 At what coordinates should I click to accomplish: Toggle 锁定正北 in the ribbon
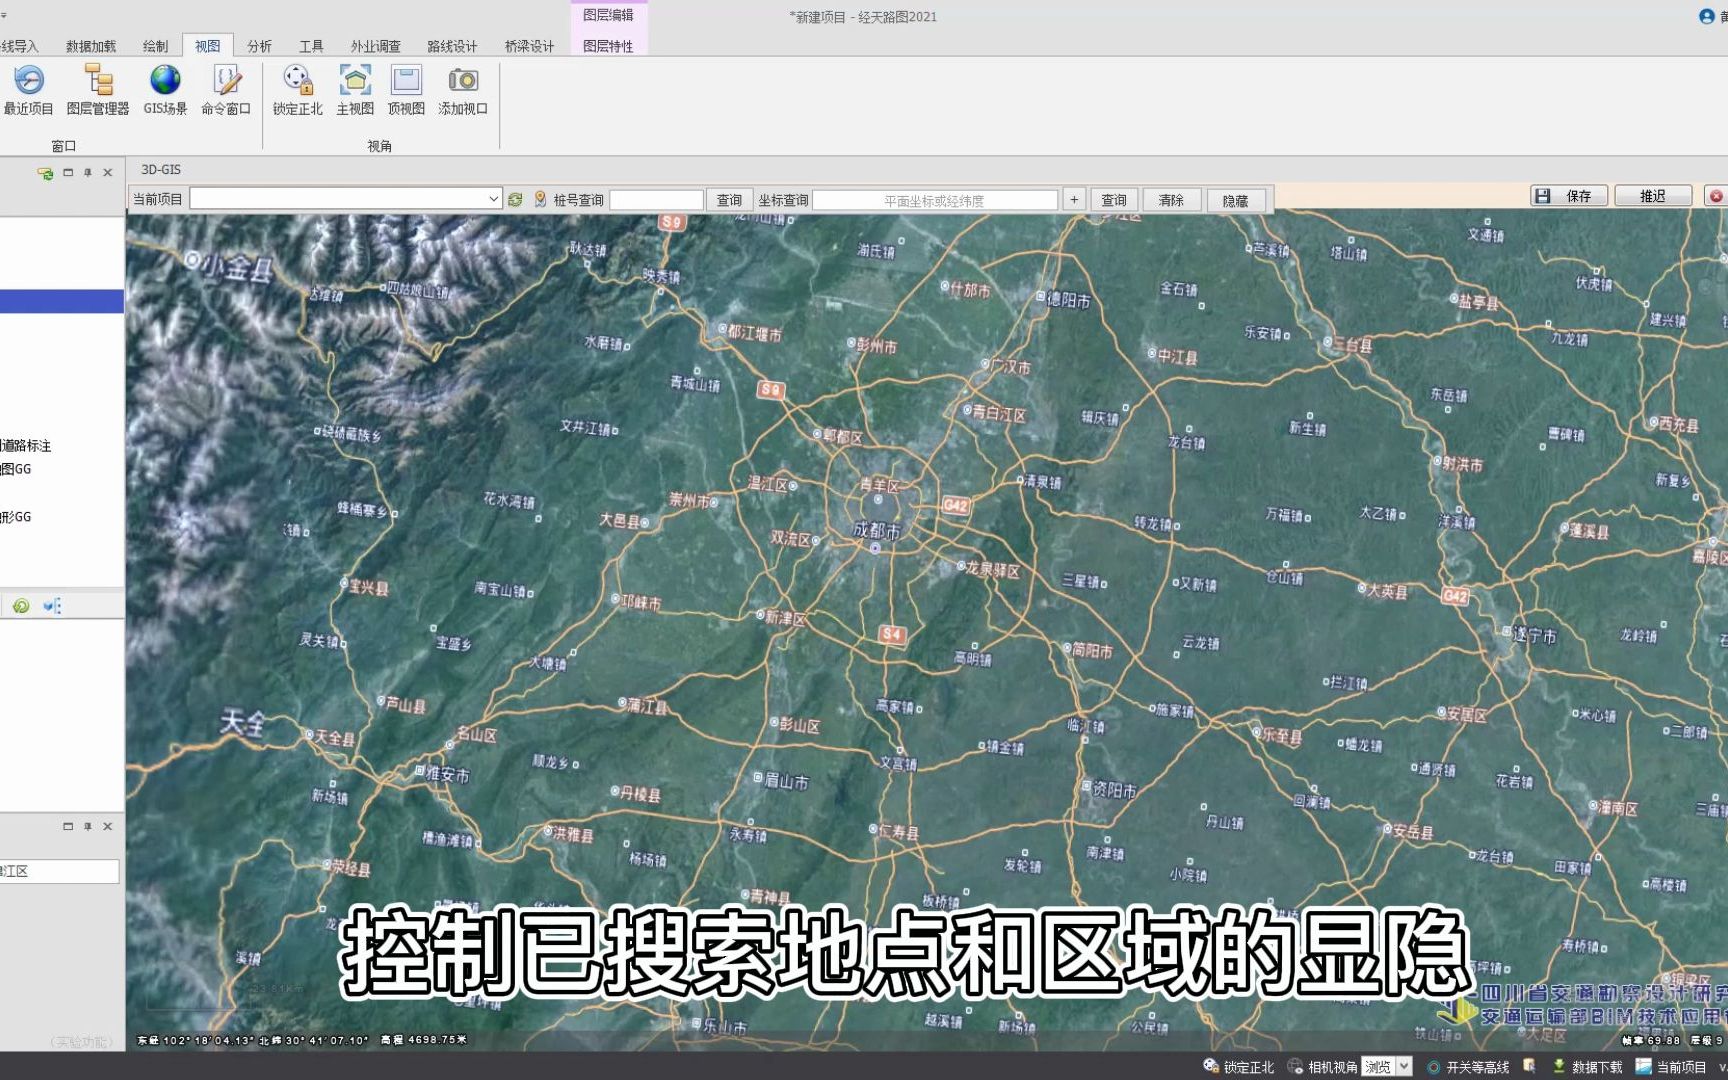[297, 90]
